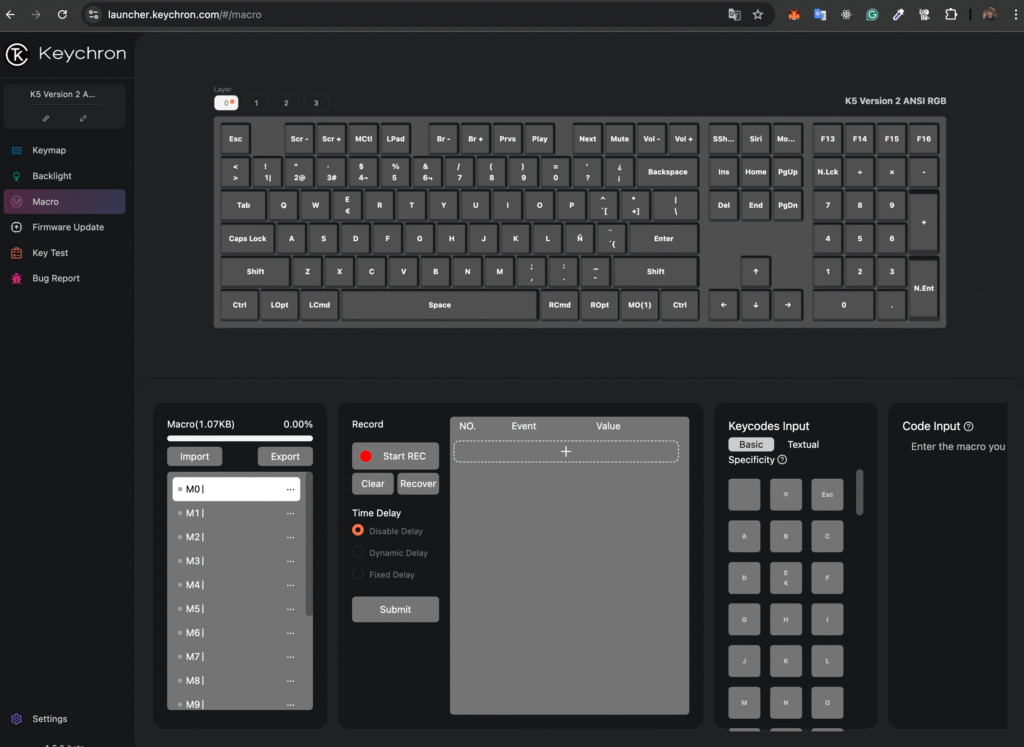Click the red Start REC record dot
Viewport: 1024px width, 747px height.
[366, 456]
